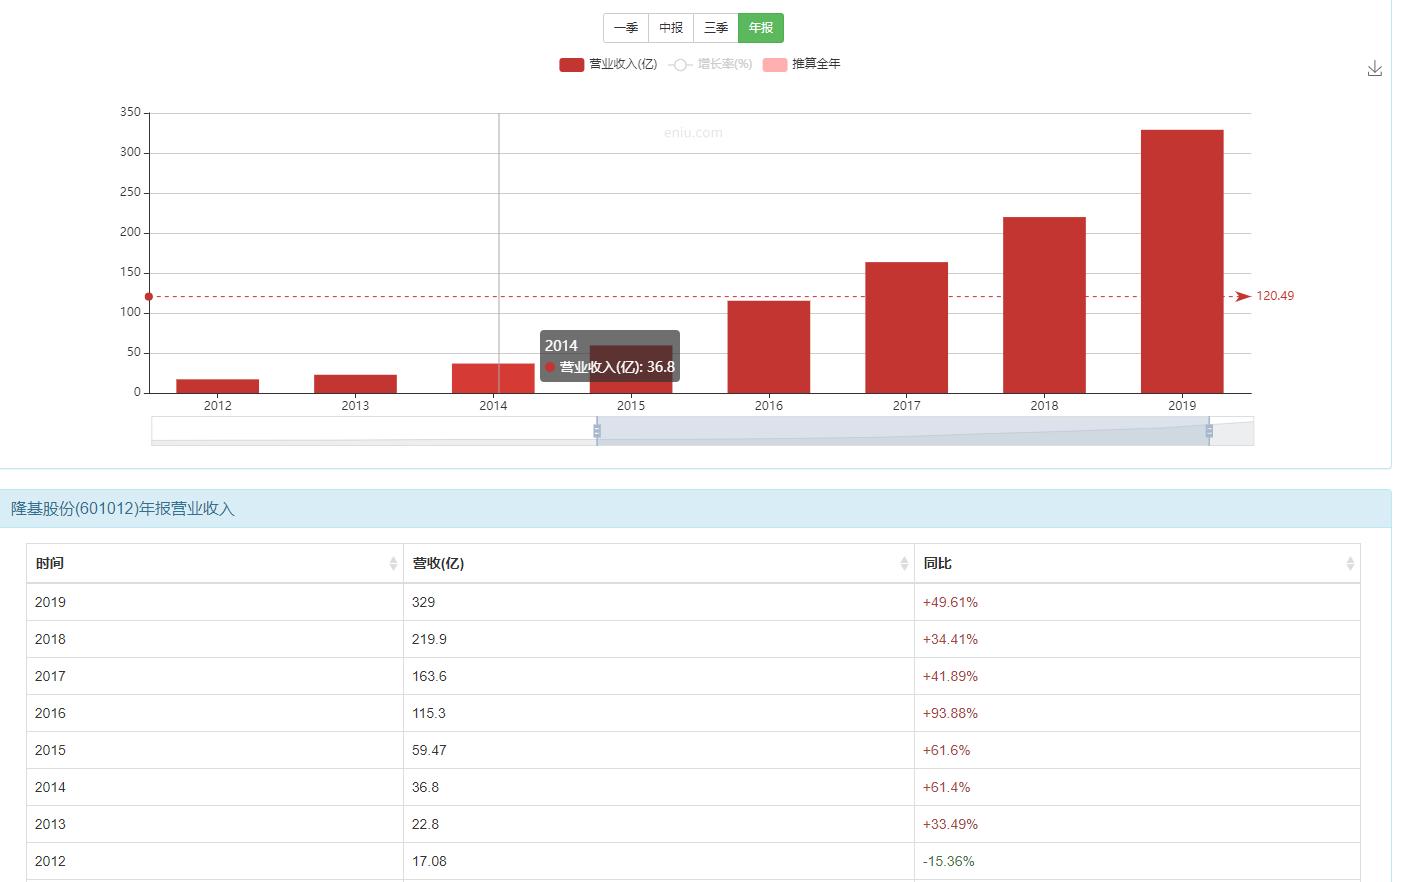Image resolution: width=1401 pixels, height=882 pixels.
Task: Click the -15.36% growth cell
Action: tap(1137, 861)
